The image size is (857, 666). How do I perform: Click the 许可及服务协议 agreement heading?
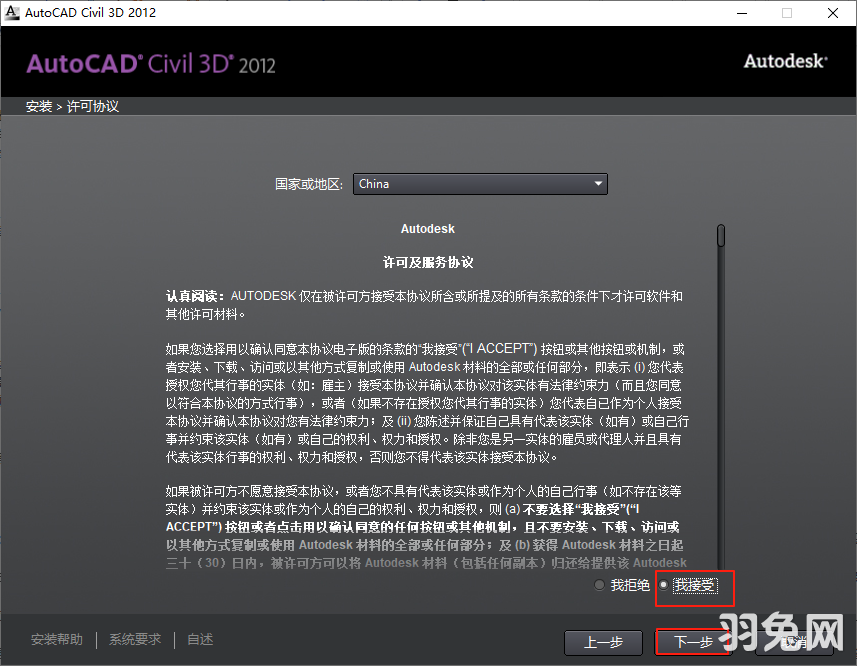pos(428,262)
